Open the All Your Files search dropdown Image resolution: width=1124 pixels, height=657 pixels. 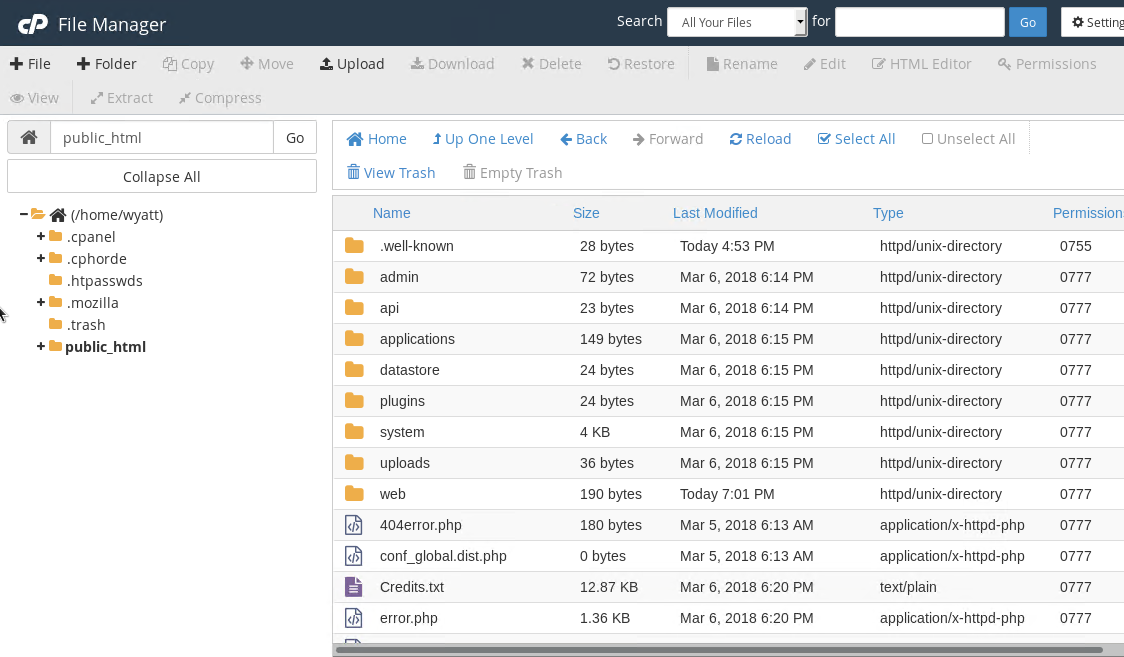[737, 22]
